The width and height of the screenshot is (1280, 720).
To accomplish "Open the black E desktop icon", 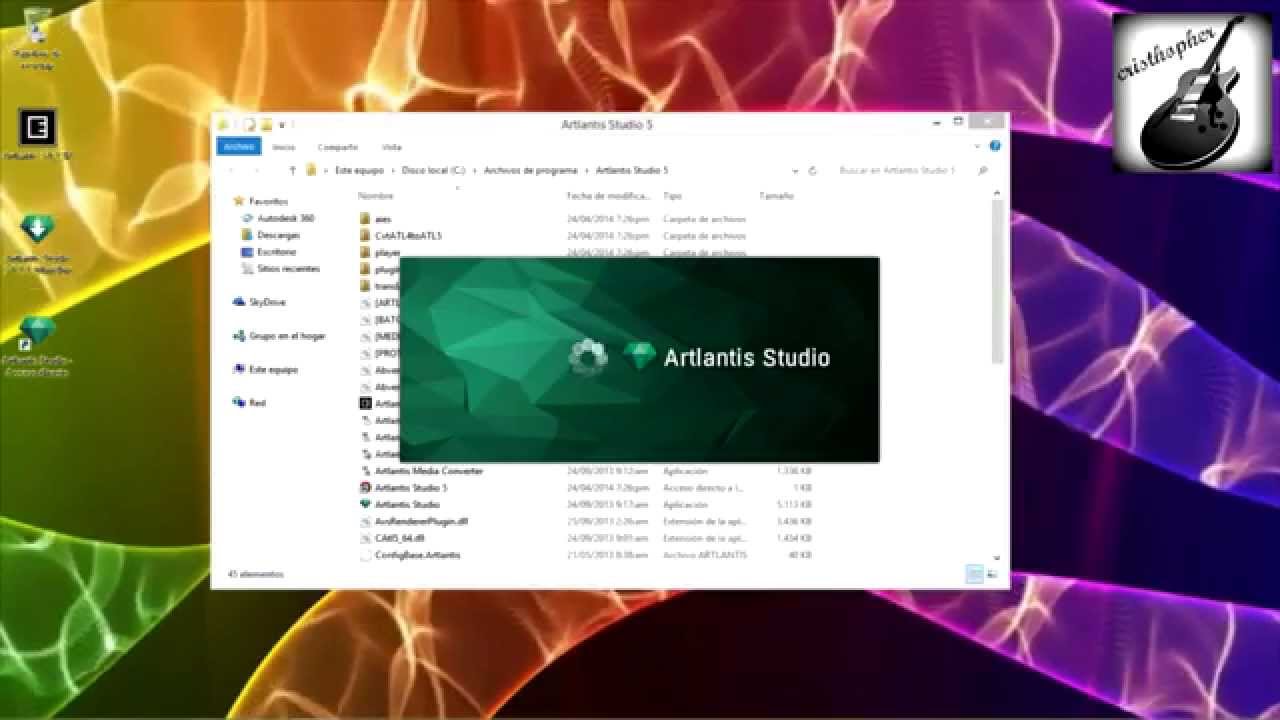I will click(38, 127).
